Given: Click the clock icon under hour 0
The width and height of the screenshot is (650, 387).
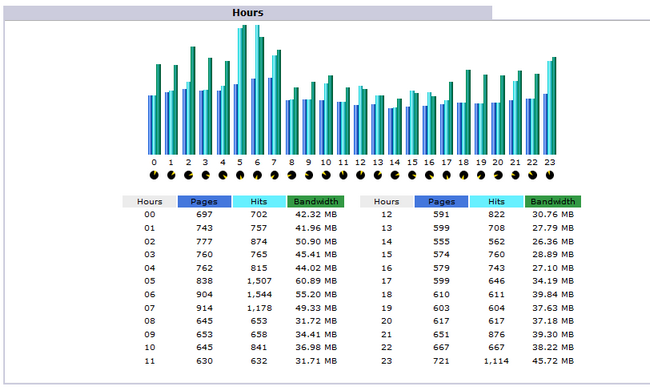Looking at the screenshot, I should coord(154,175).
